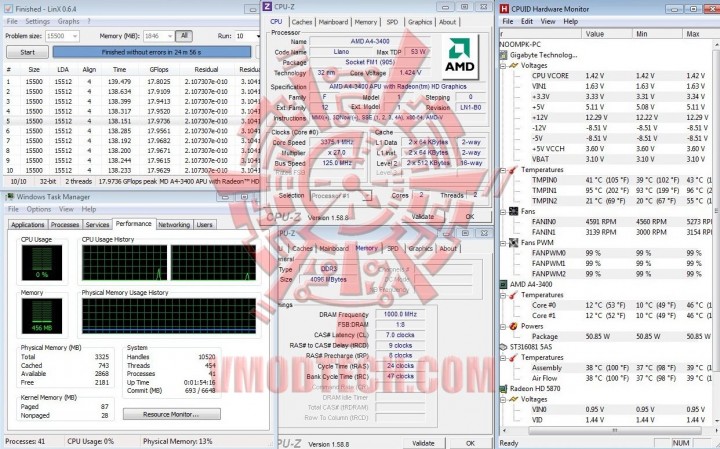Select the CPU VCORE row in Hardware Monitor

tap(605, 76)
